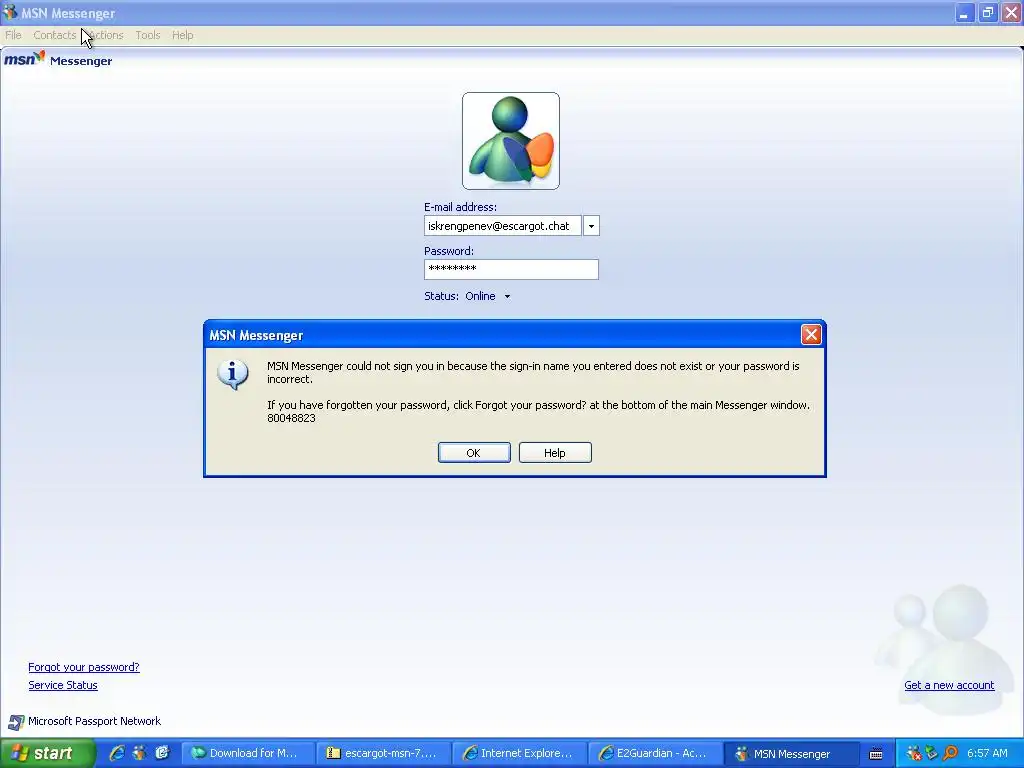
Task: Launch Internet Explorer from Quick Launch
Action: 117,754
